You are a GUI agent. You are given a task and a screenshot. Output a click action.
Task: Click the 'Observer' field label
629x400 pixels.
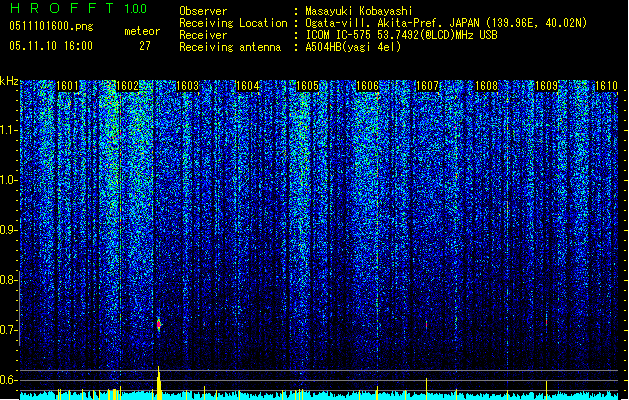(203, 11)
